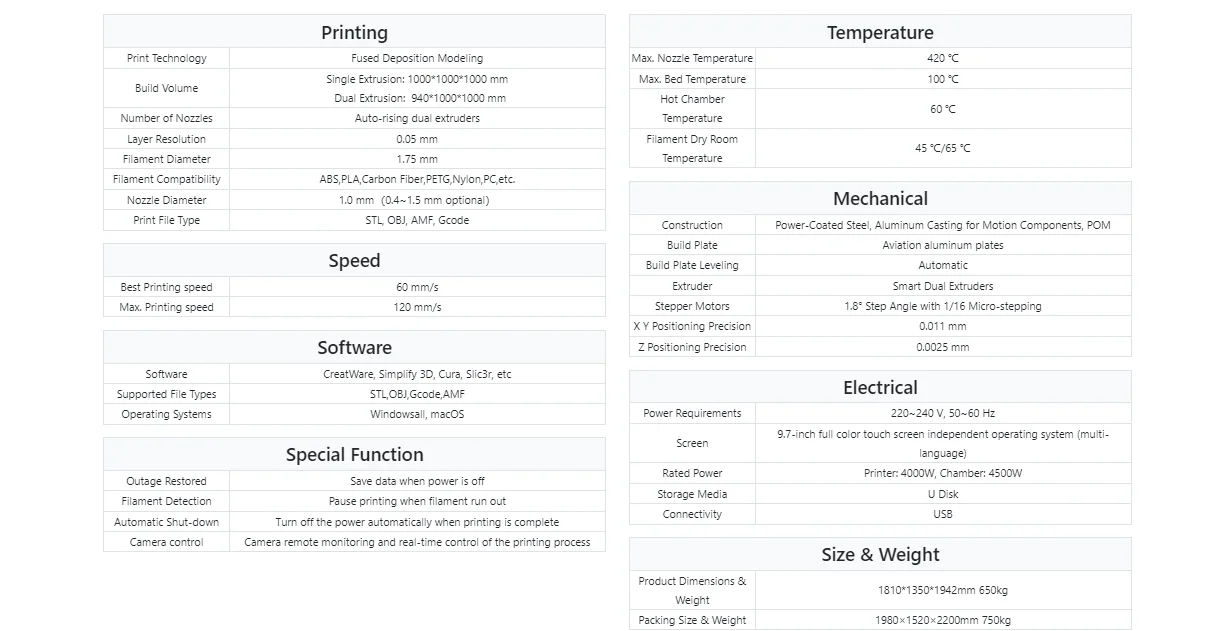The height and width of the screenshot is (631, 1222).
Task: Click the Build Volume row label
Action: [x=167, y=88]
